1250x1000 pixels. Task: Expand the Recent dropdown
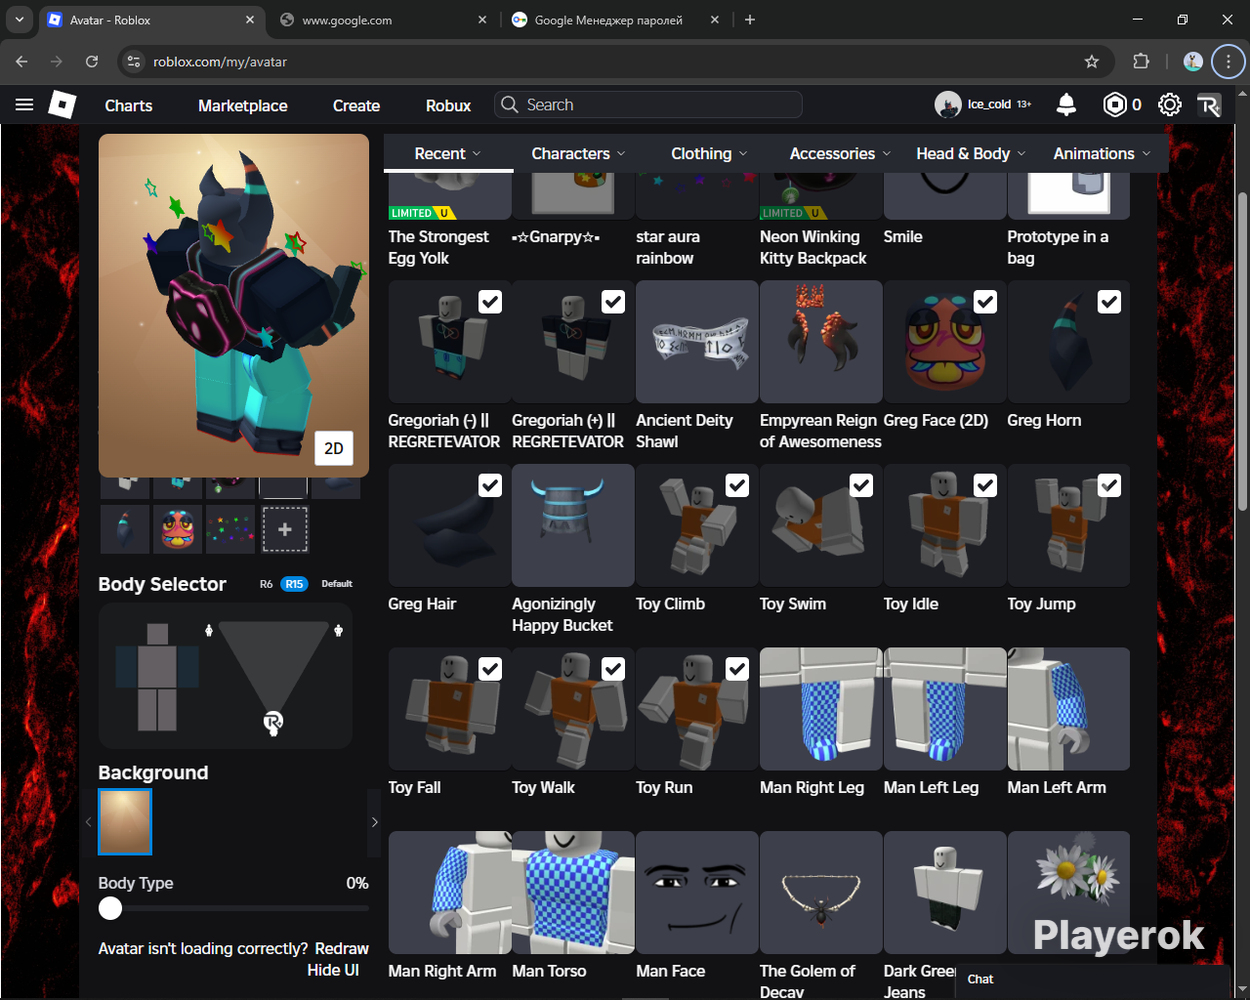point(448,153)
